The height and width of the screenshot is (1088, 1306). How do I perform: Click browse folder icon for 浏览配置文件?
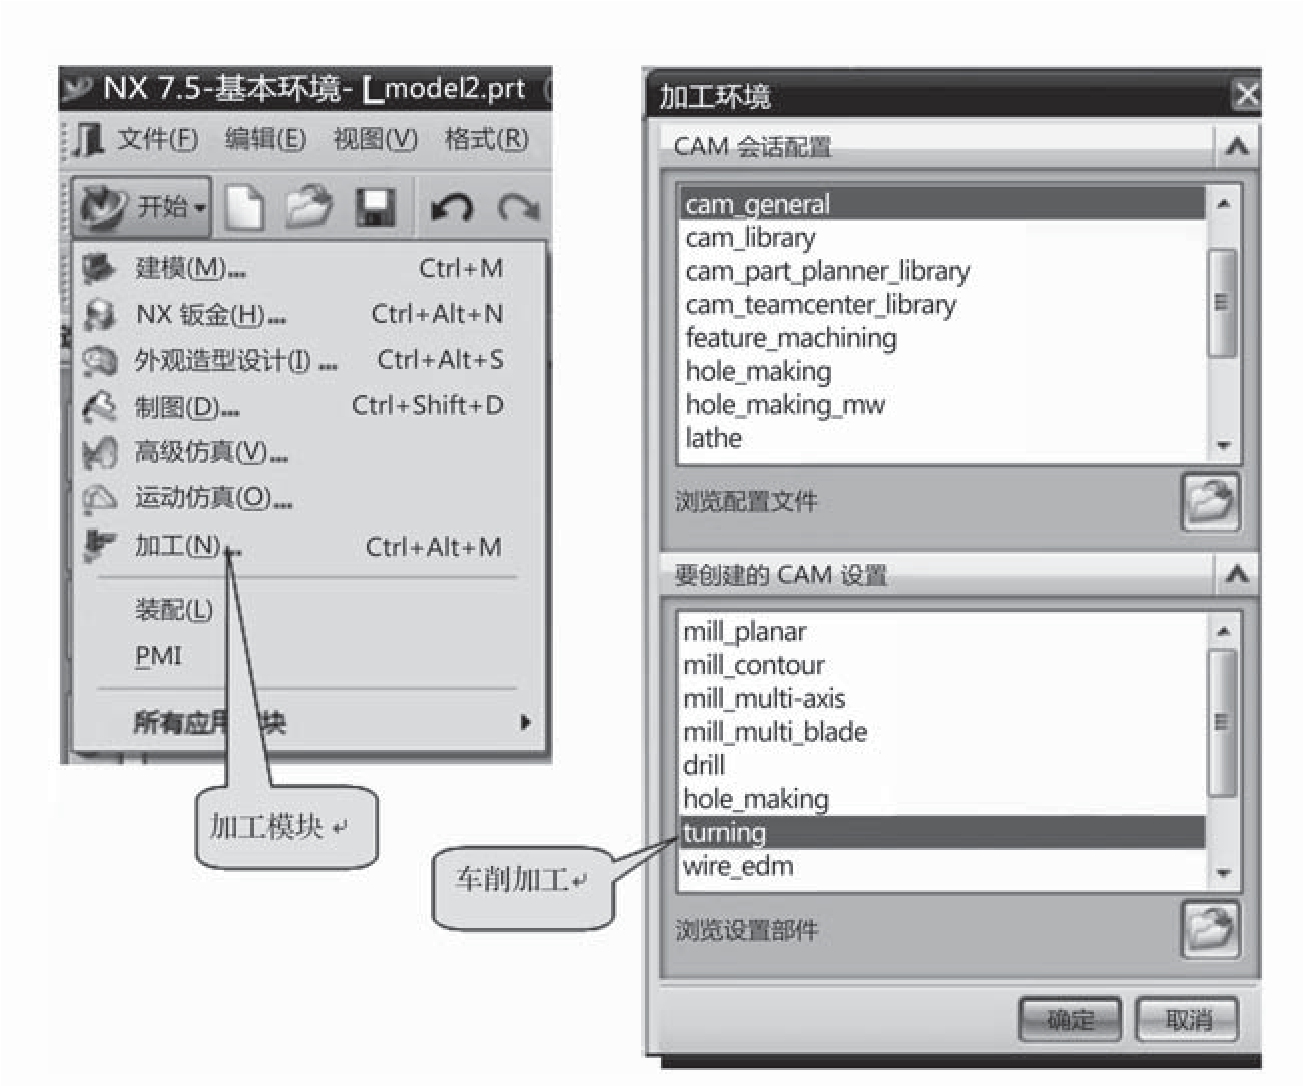(1210, 501)
